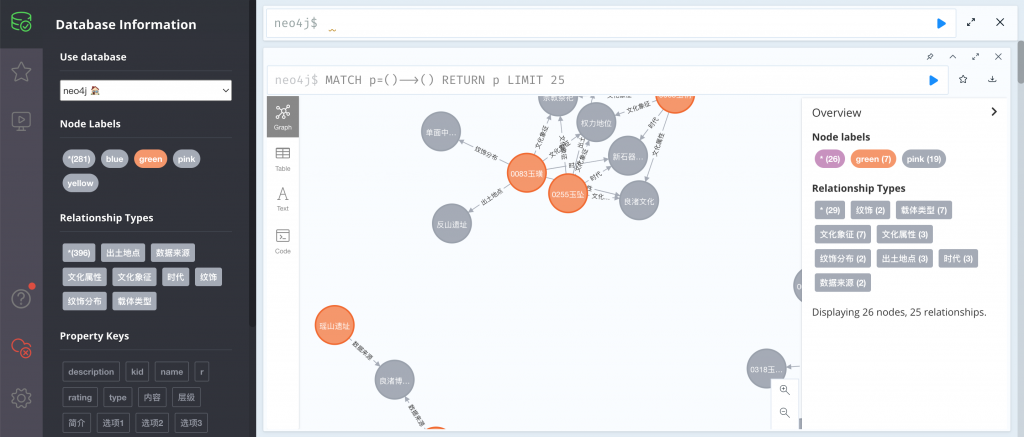Save query to favorites with star icon

click(x=963, y=80)
